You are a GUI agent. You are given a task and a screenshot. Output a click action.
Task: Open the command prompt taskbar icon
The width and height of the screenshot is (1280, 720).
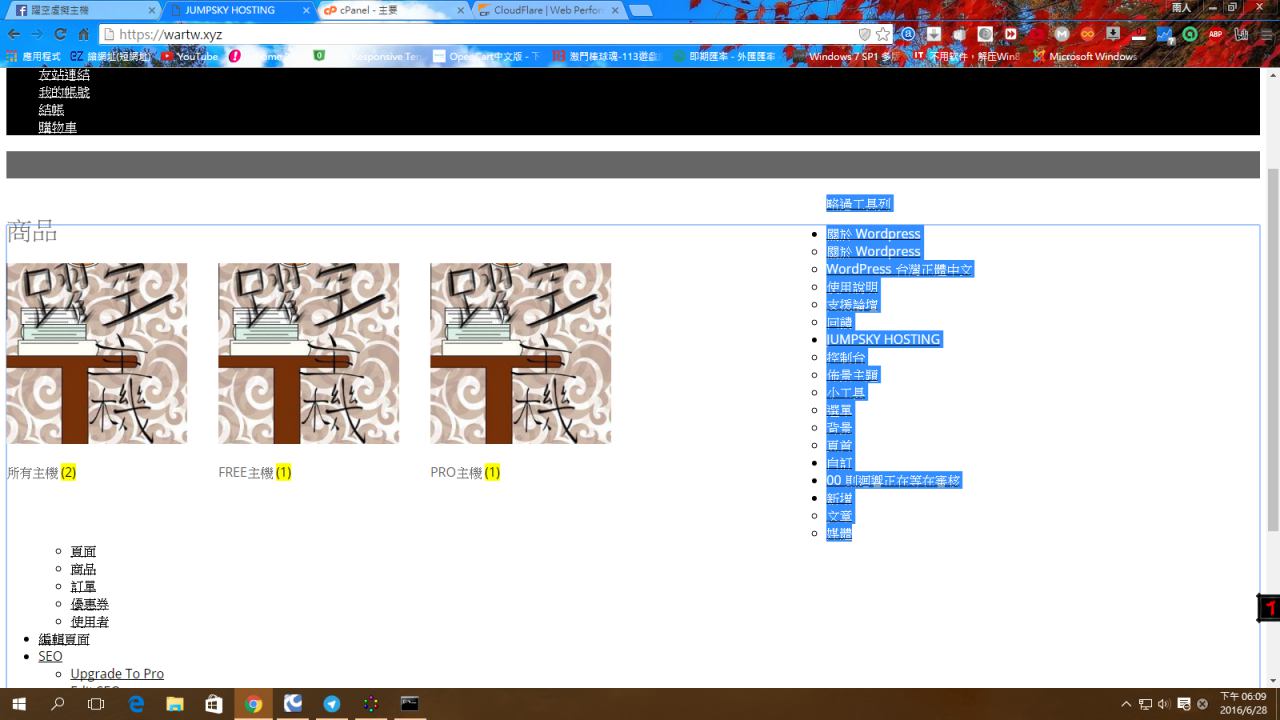click(x=409, y=704)
